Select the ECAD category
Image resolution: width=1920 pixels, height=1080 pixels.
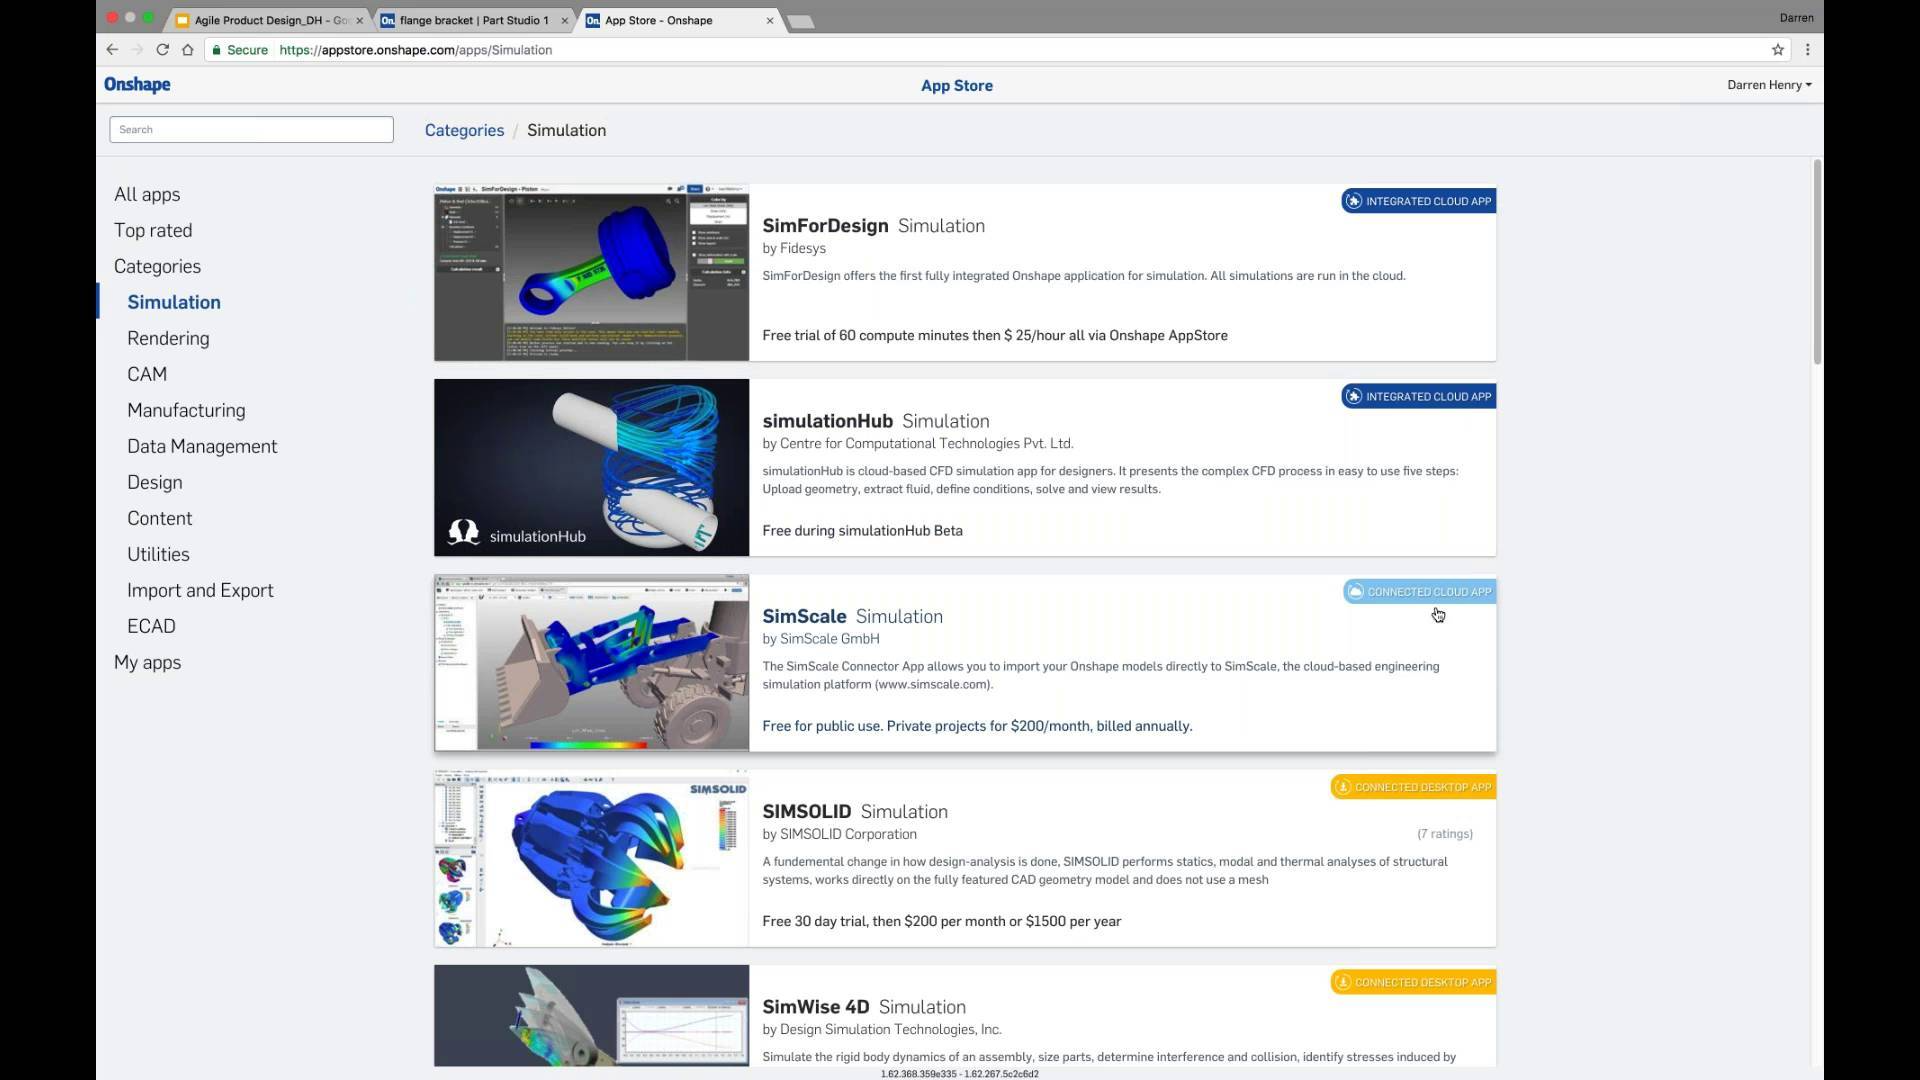[151, 627]
